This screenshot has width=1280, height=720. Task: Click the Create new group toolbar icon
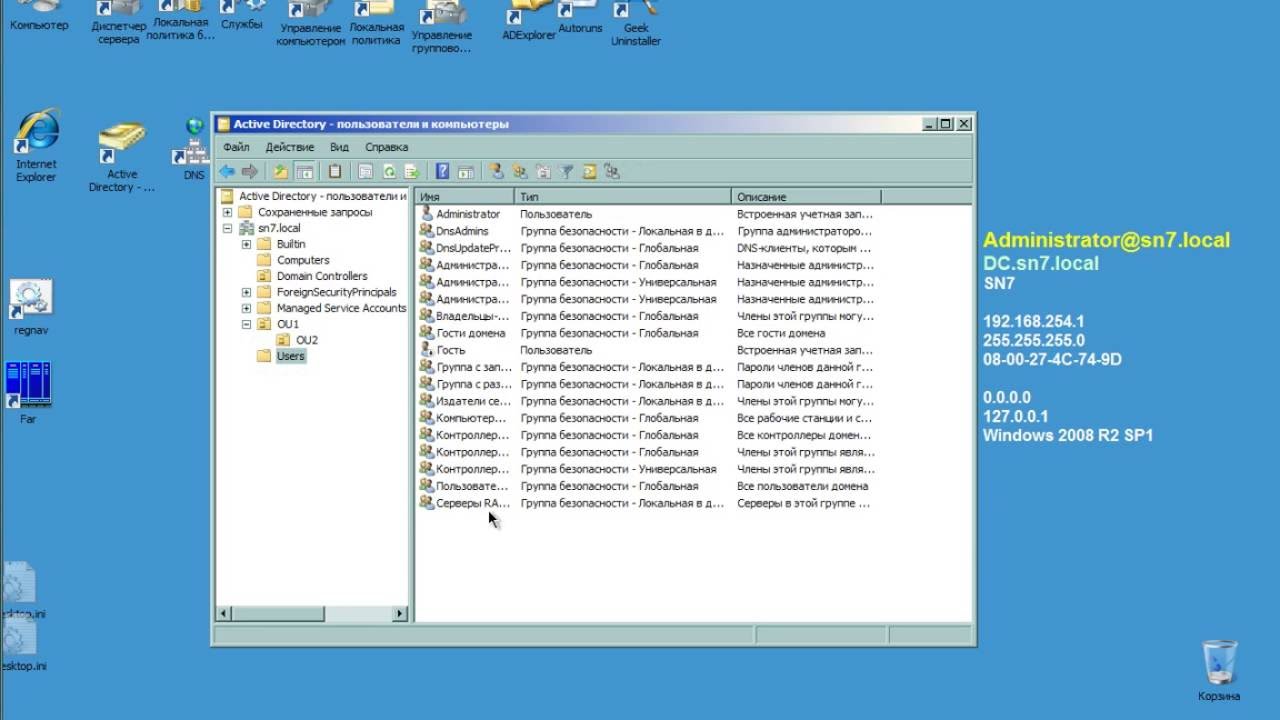(x=519, y=172)
